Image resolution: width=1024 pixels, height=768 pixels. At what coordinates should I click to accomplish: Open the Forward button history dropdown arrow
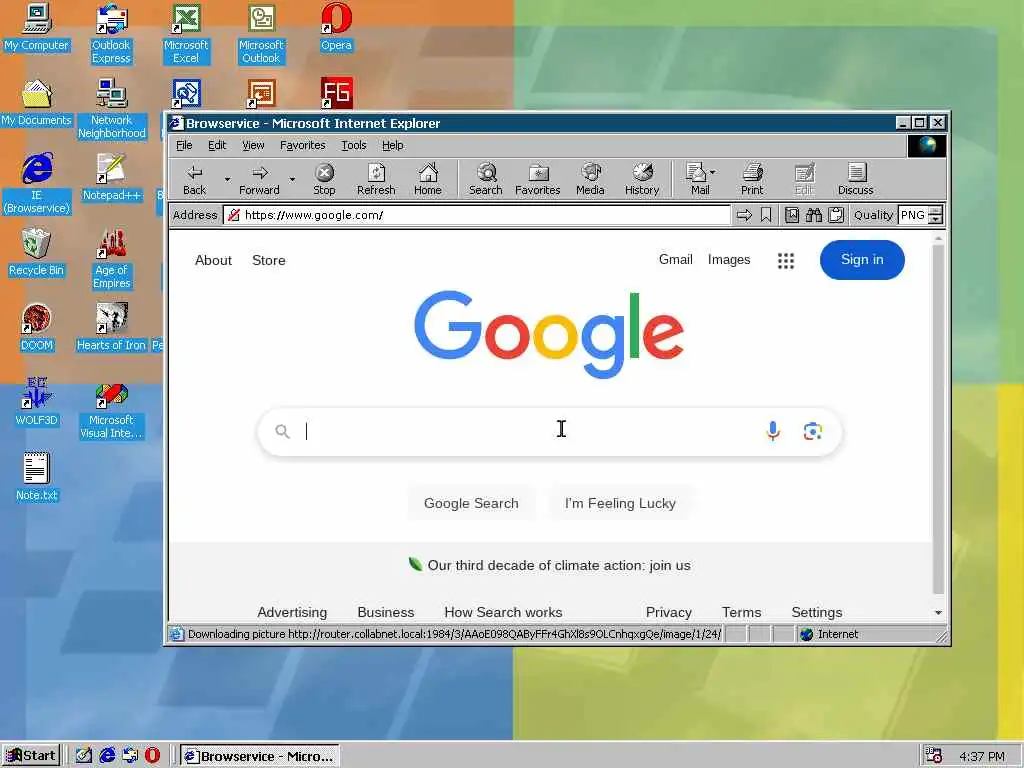pos(292,179)
